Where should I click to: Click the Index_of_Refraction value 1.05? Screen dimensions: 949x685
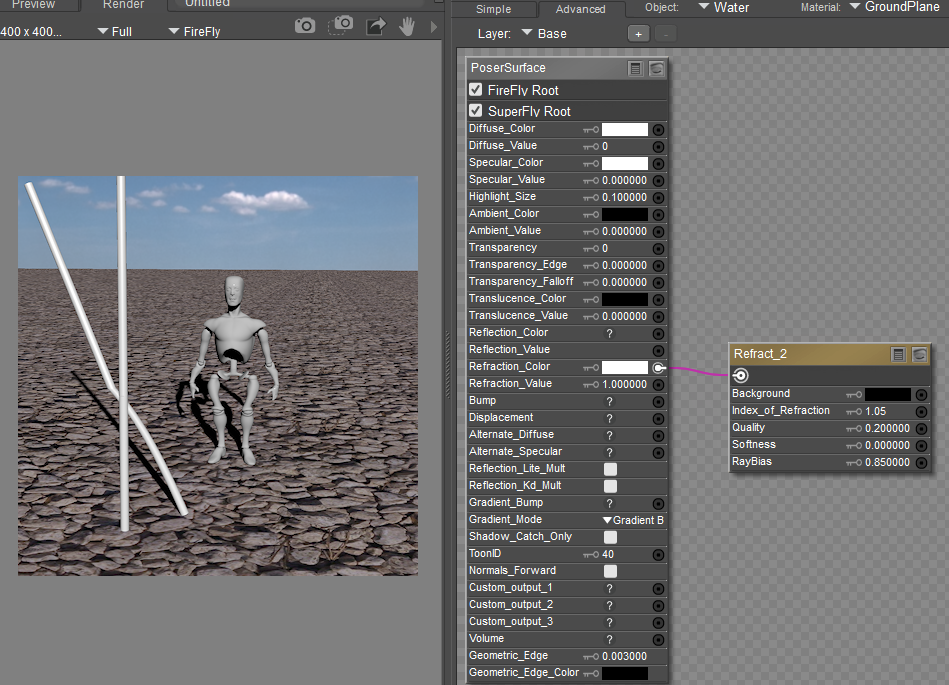click(876, 411)
